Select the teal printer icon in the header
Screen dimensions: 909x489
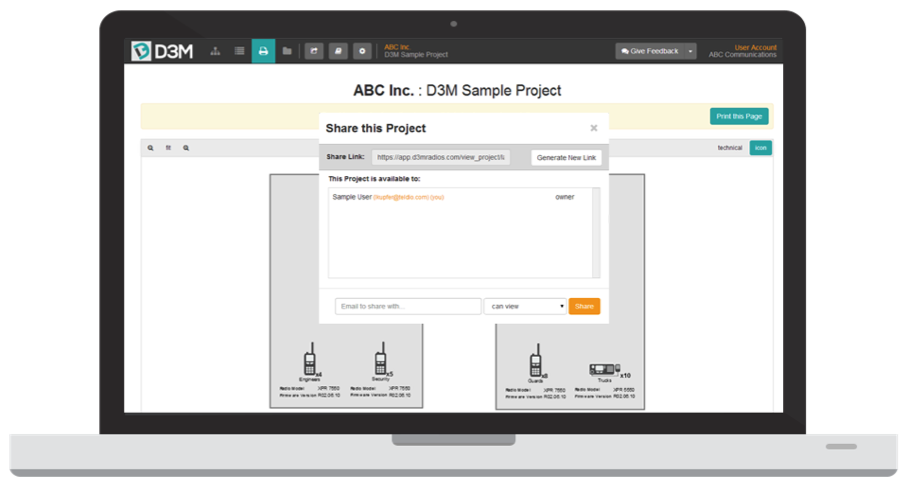point(263,51)
